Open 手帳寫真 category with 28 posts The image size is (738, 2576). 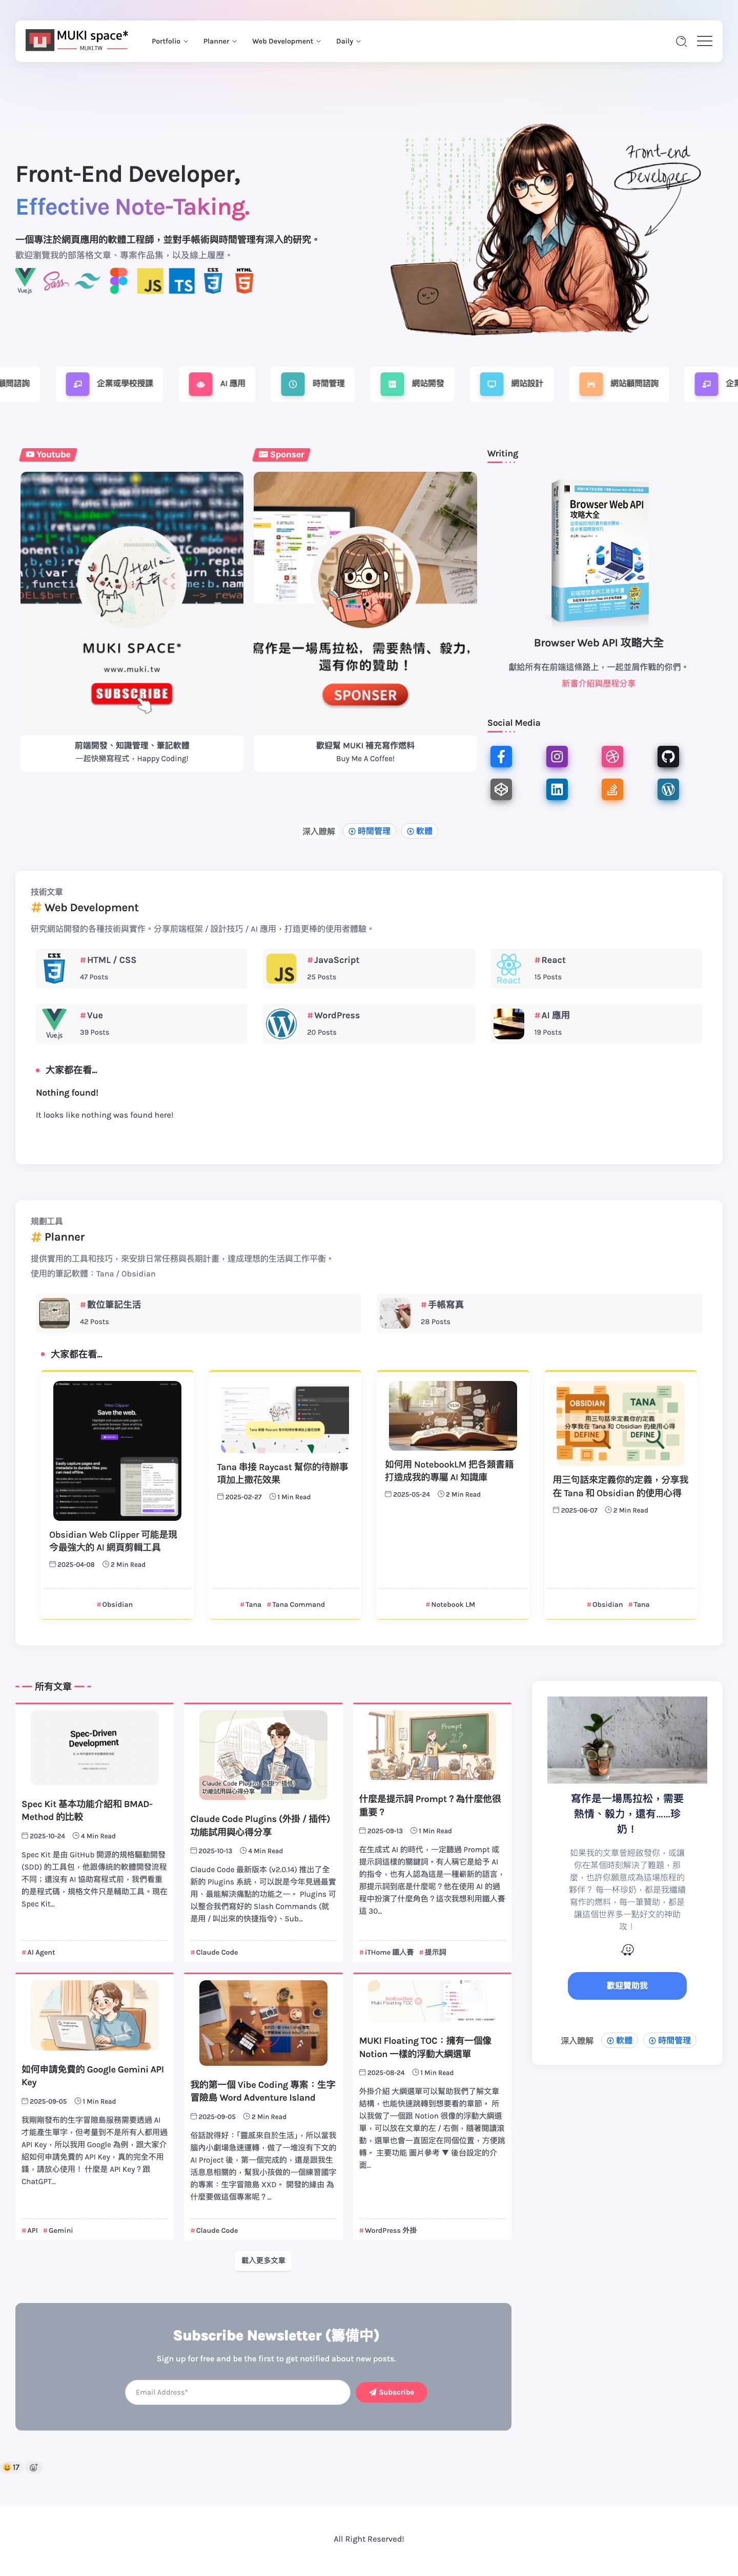[539, 1313]
